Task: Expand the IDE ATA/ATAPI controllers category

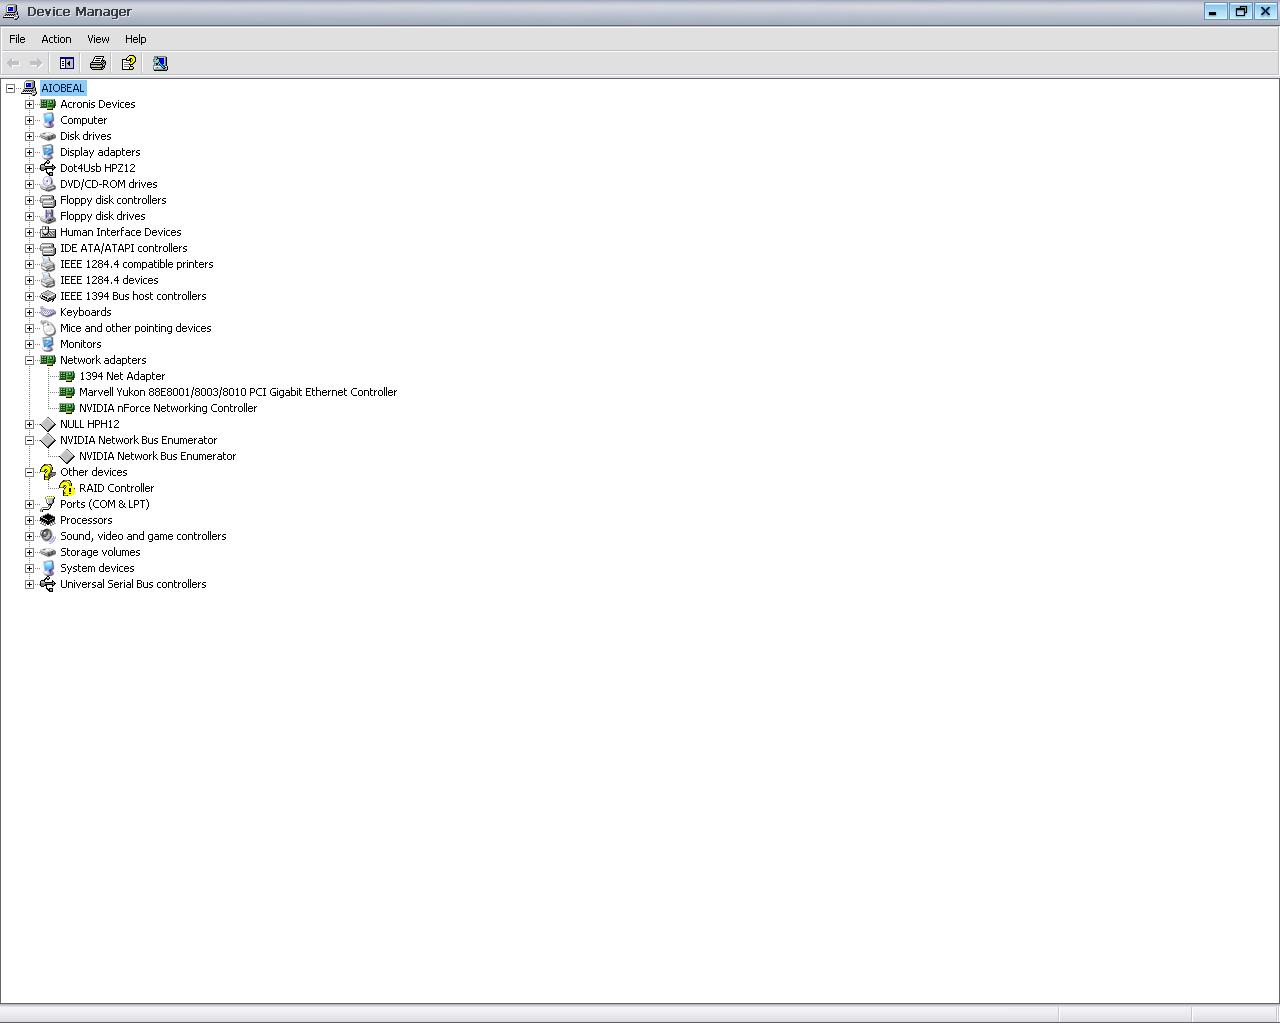Action: [30, 248]
